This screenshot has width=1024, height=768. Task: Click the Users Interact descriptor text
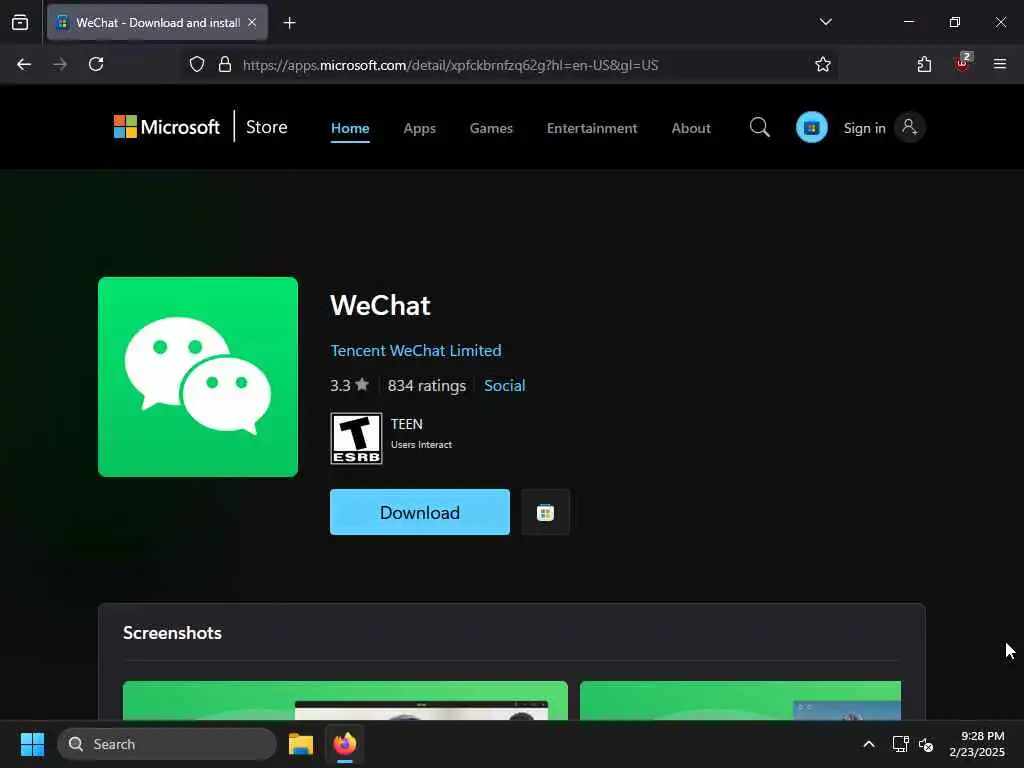(421, 445)
